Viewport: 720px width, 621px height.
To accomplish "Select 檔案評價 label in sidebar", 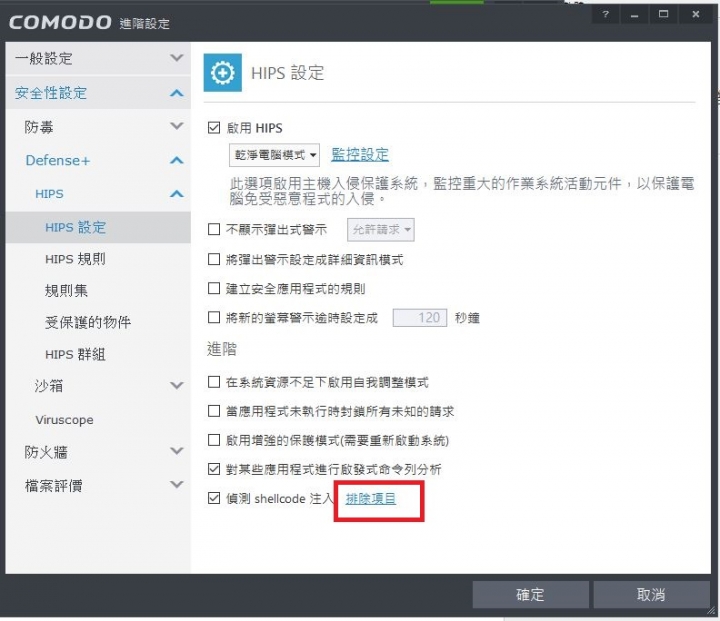I will [54, 486].
